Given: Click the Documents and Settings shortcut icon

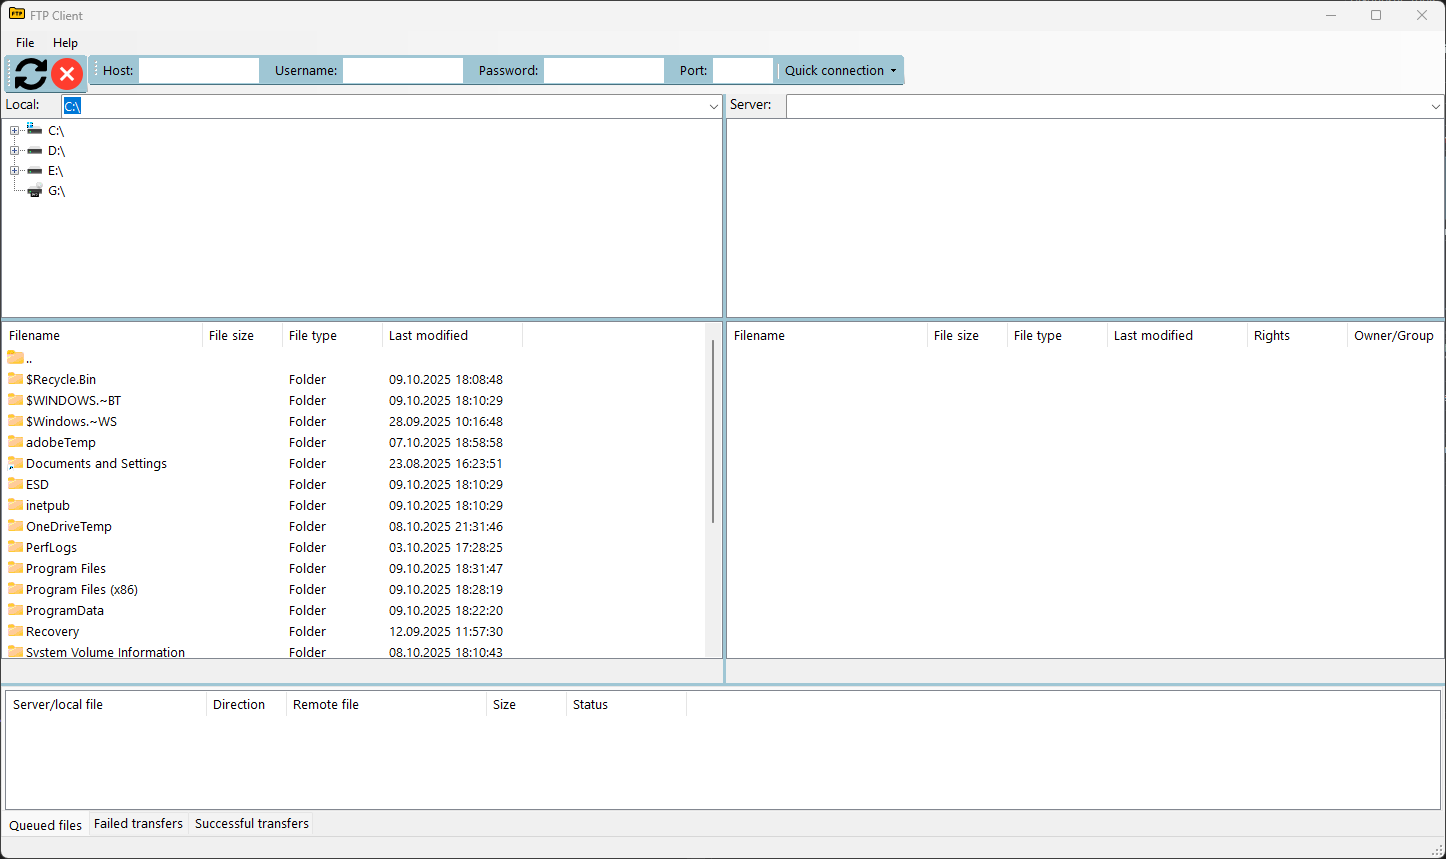Looking at the screenshot, I should coord(15,463).
